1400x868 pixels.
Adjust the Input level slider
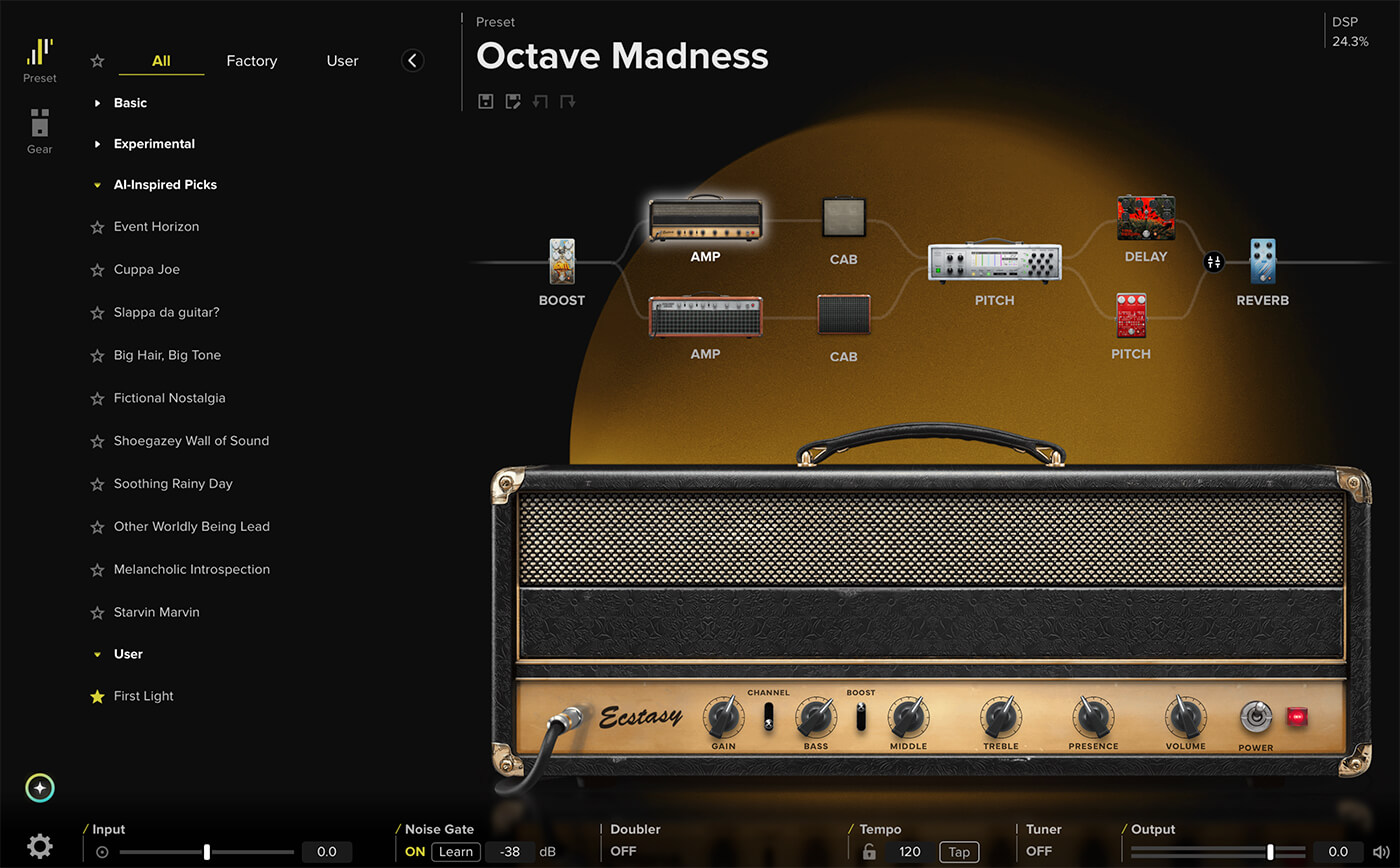coord(207,852)
